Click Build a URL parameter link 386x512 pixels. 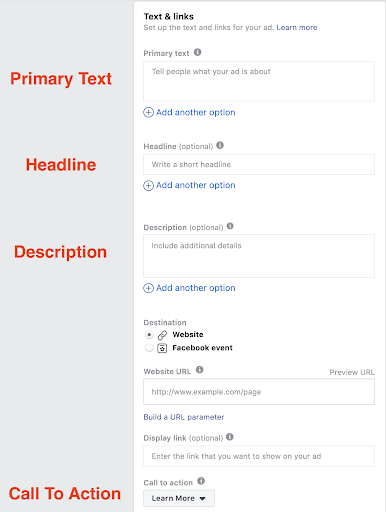[184, 417]
